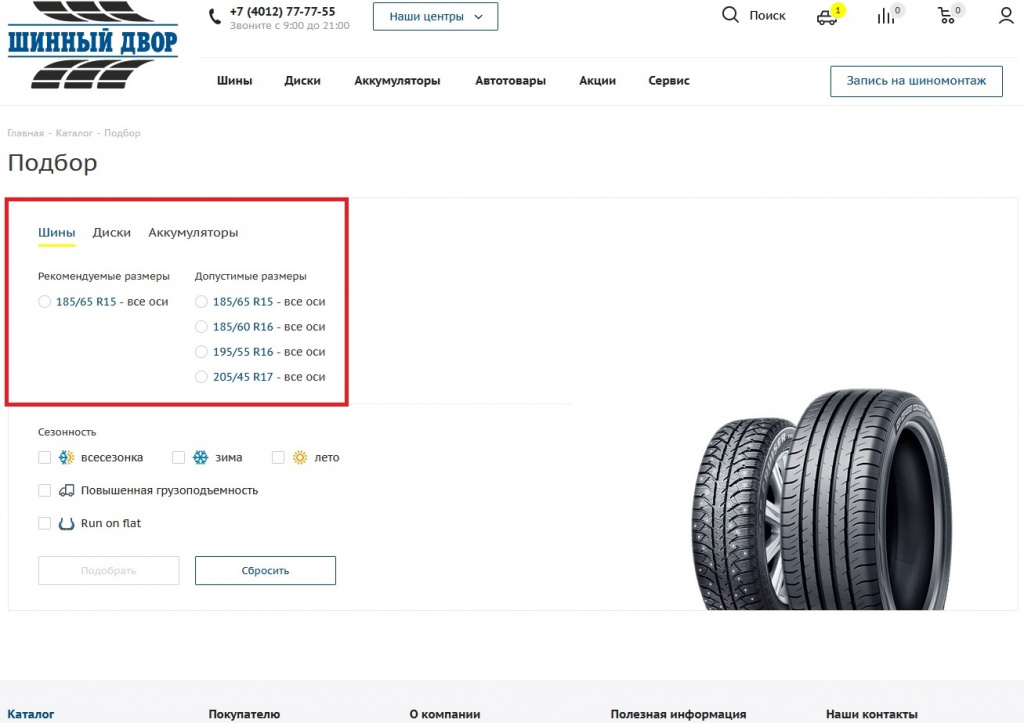Switch to the Диски tab

[x=112, y=233]
